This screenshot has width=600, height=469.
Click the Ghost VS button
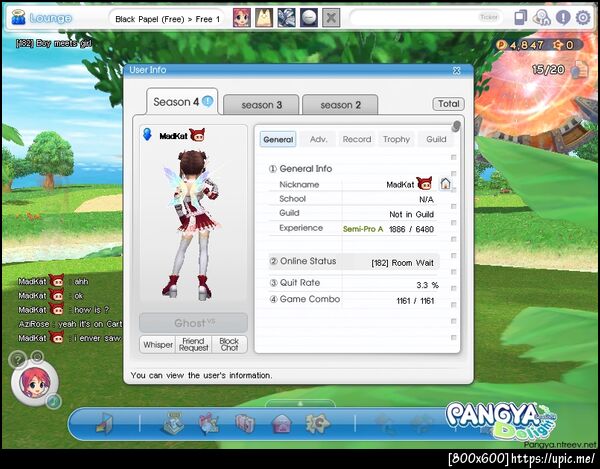pos(193,323)
